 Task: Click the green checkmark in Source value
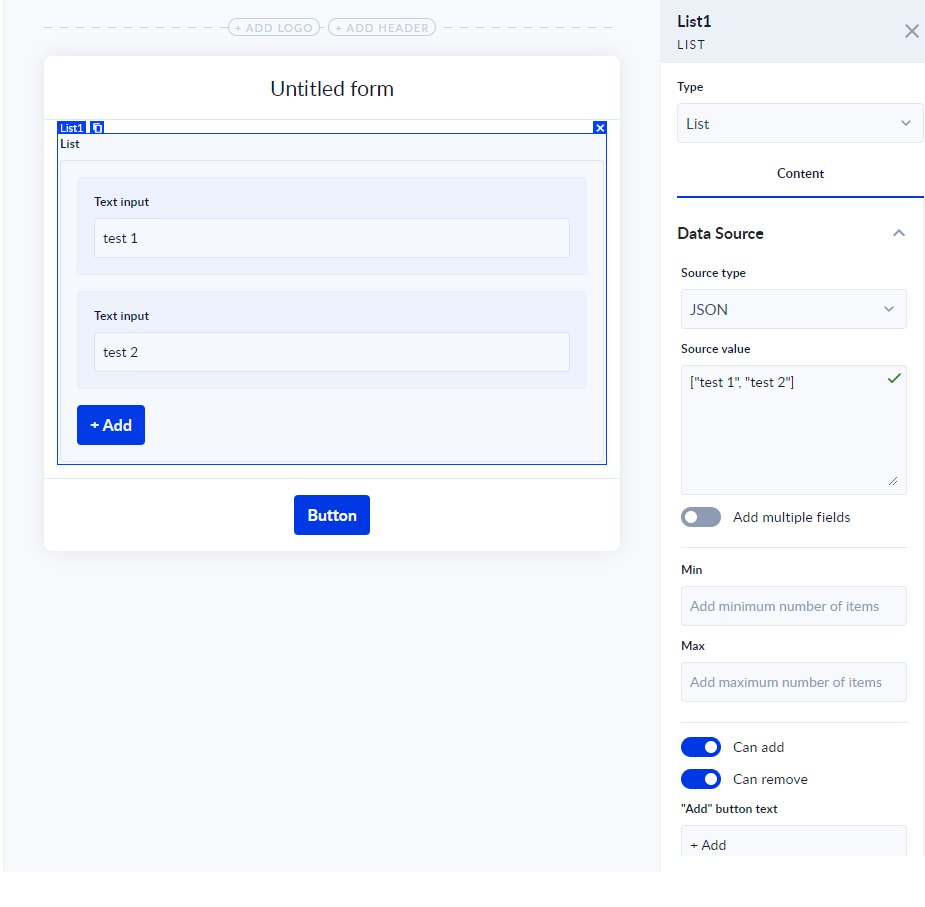(894, 378)
